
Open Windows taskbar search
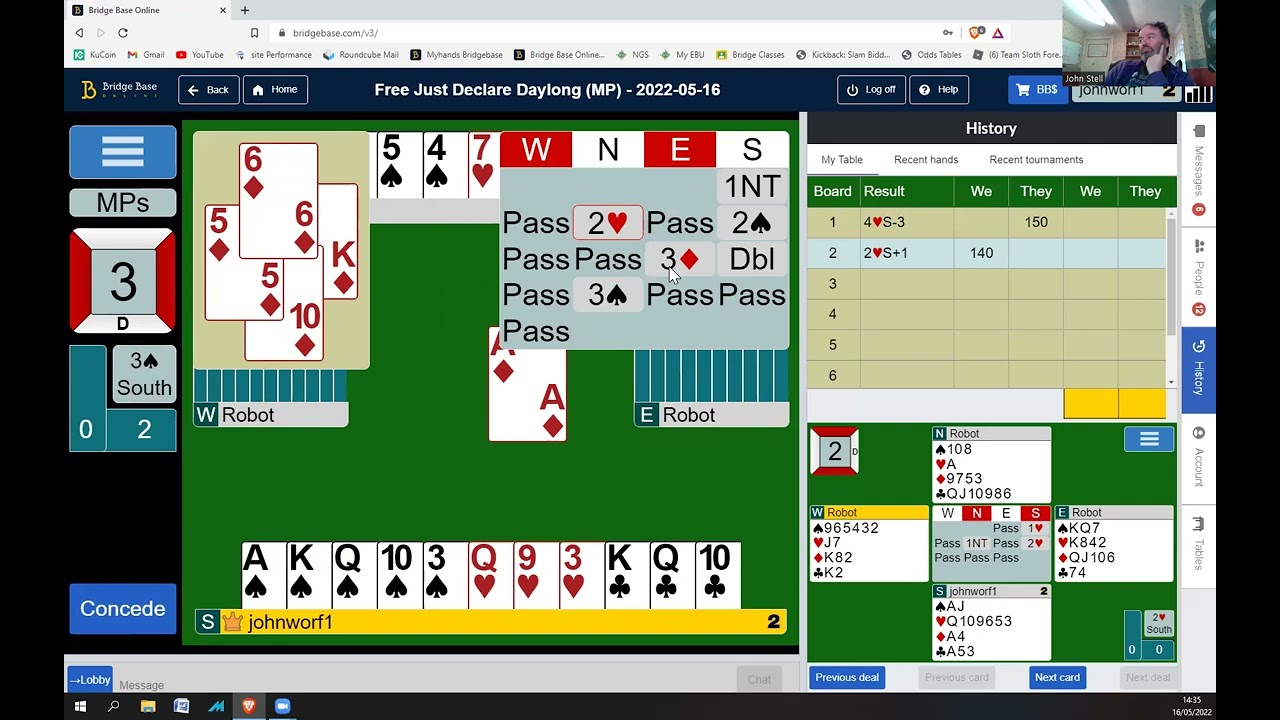click(114, 706)
